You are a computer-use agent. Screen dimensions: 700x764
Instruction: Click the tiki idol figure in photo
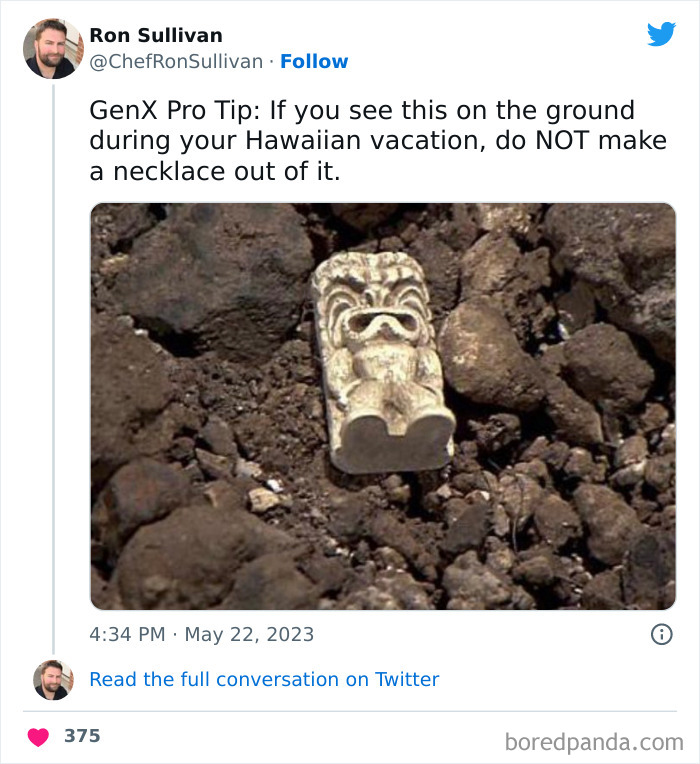tap(381, 360)
